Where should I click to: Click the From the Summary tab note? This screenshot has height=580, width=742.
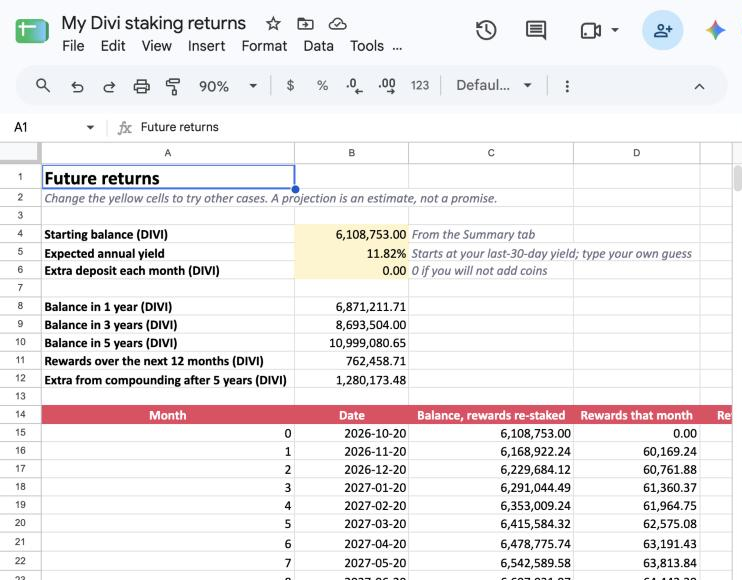[473, 235]
